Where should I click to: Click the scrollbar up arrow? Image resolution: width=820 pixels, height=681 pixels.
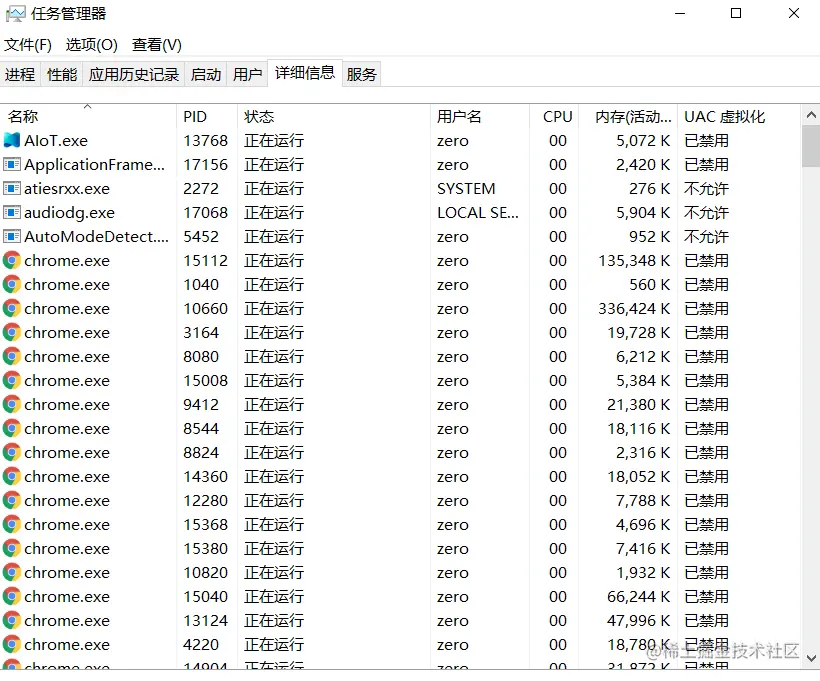(x=811, y=115)
